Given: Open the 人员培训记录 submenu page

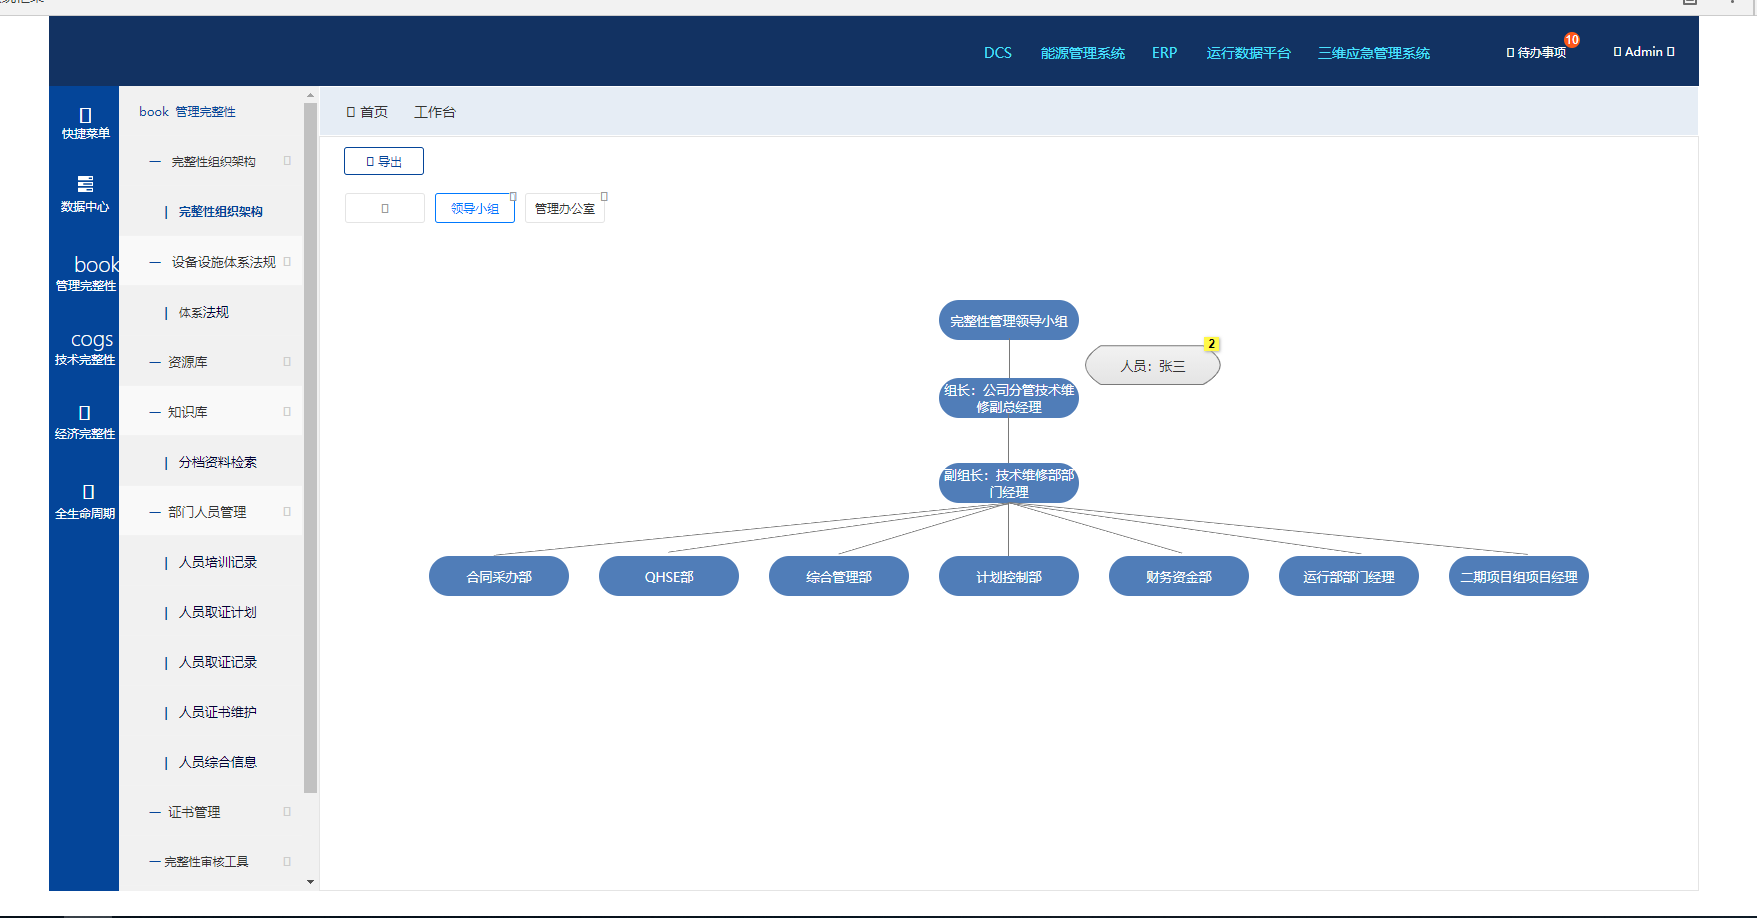Looking at the screenshot, I should pos(217,562).
